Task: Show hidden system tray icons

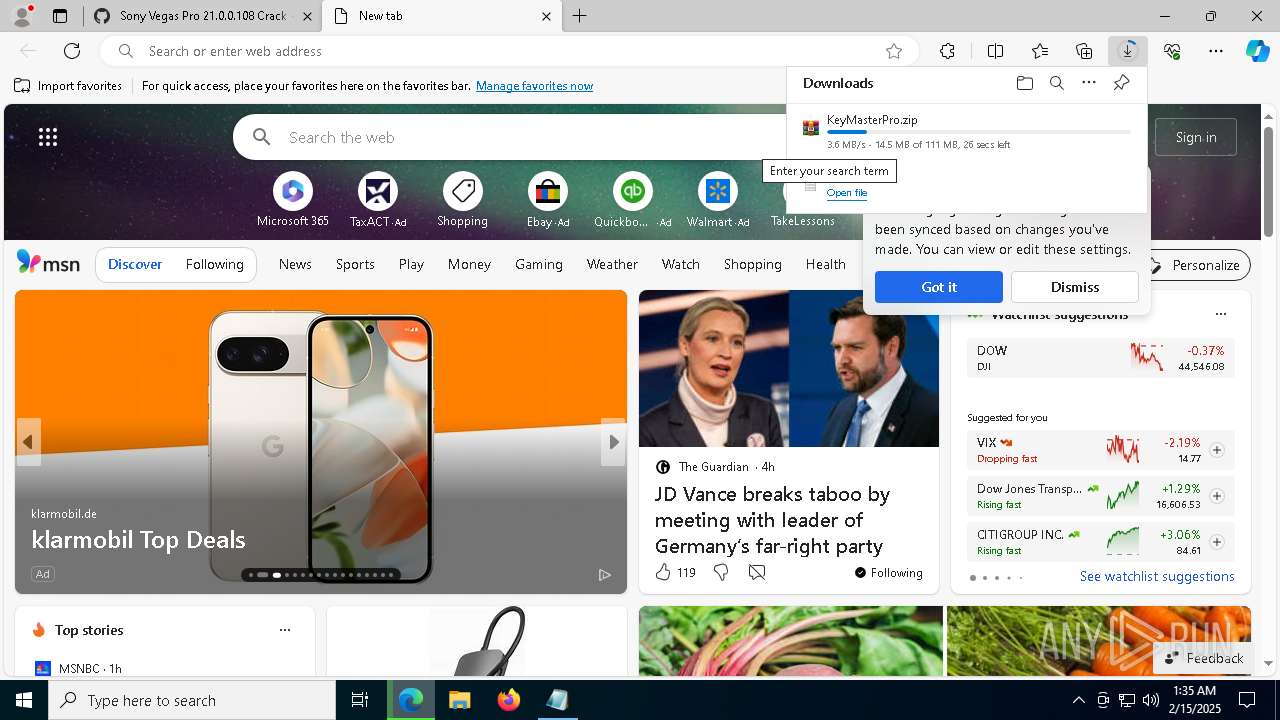Action: coord(1078,700)
